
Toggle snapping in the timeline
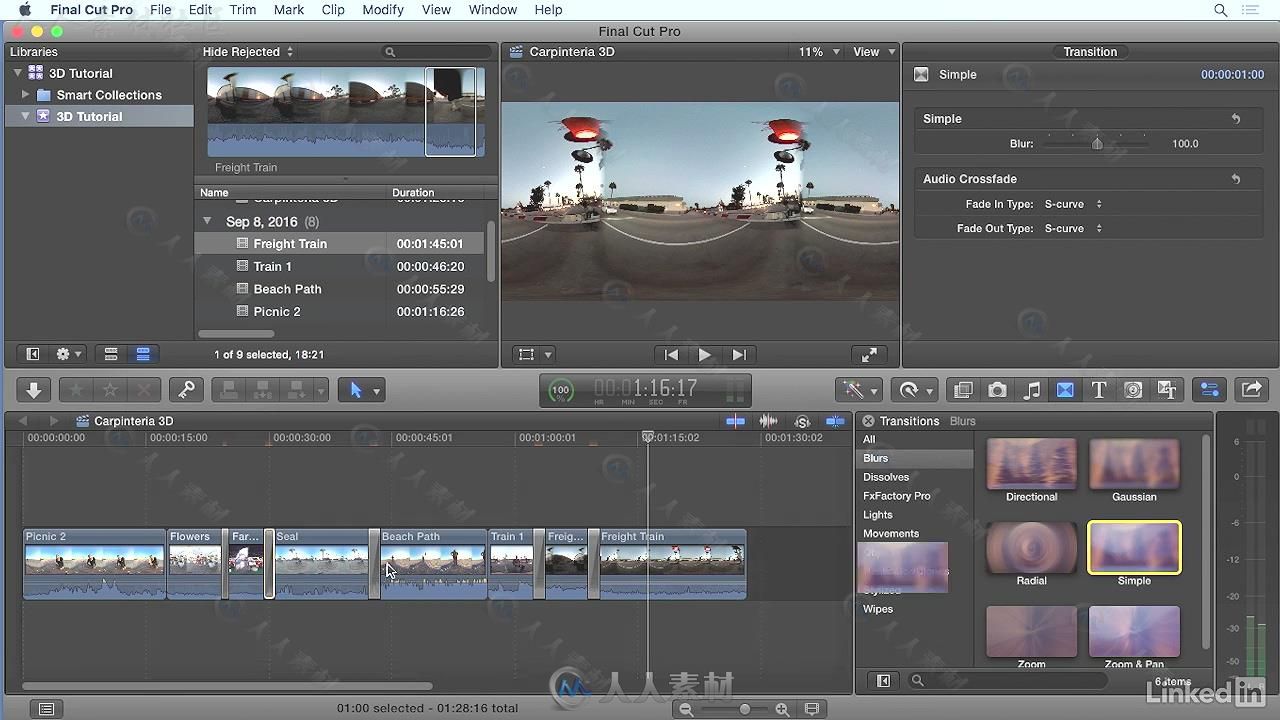(835, 421)
